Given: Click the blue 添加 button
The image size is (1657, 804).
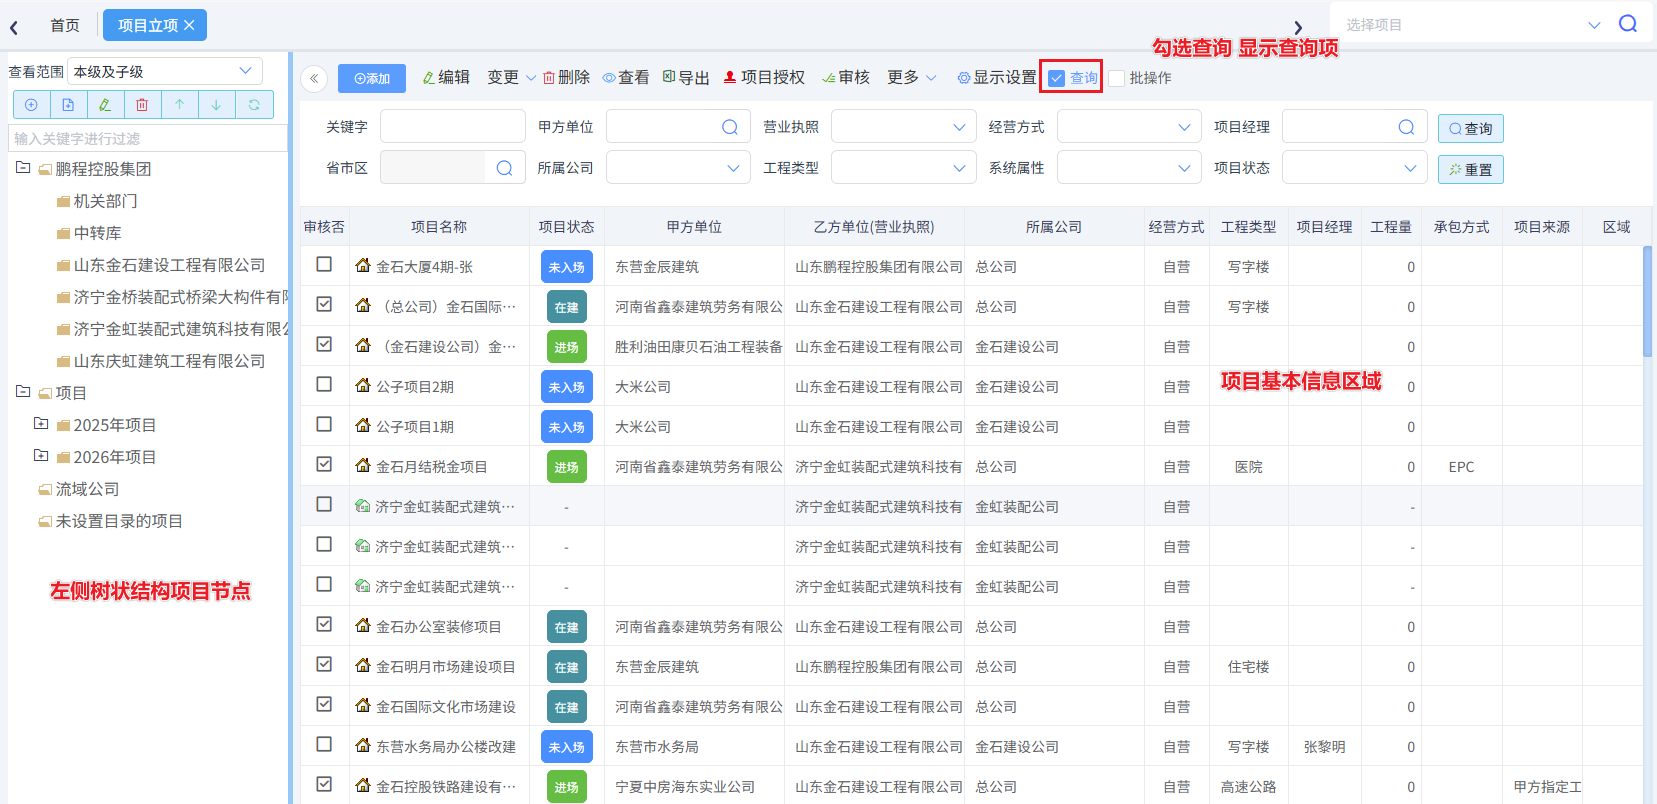Looking at the screenshot, I should click(372, 79).
